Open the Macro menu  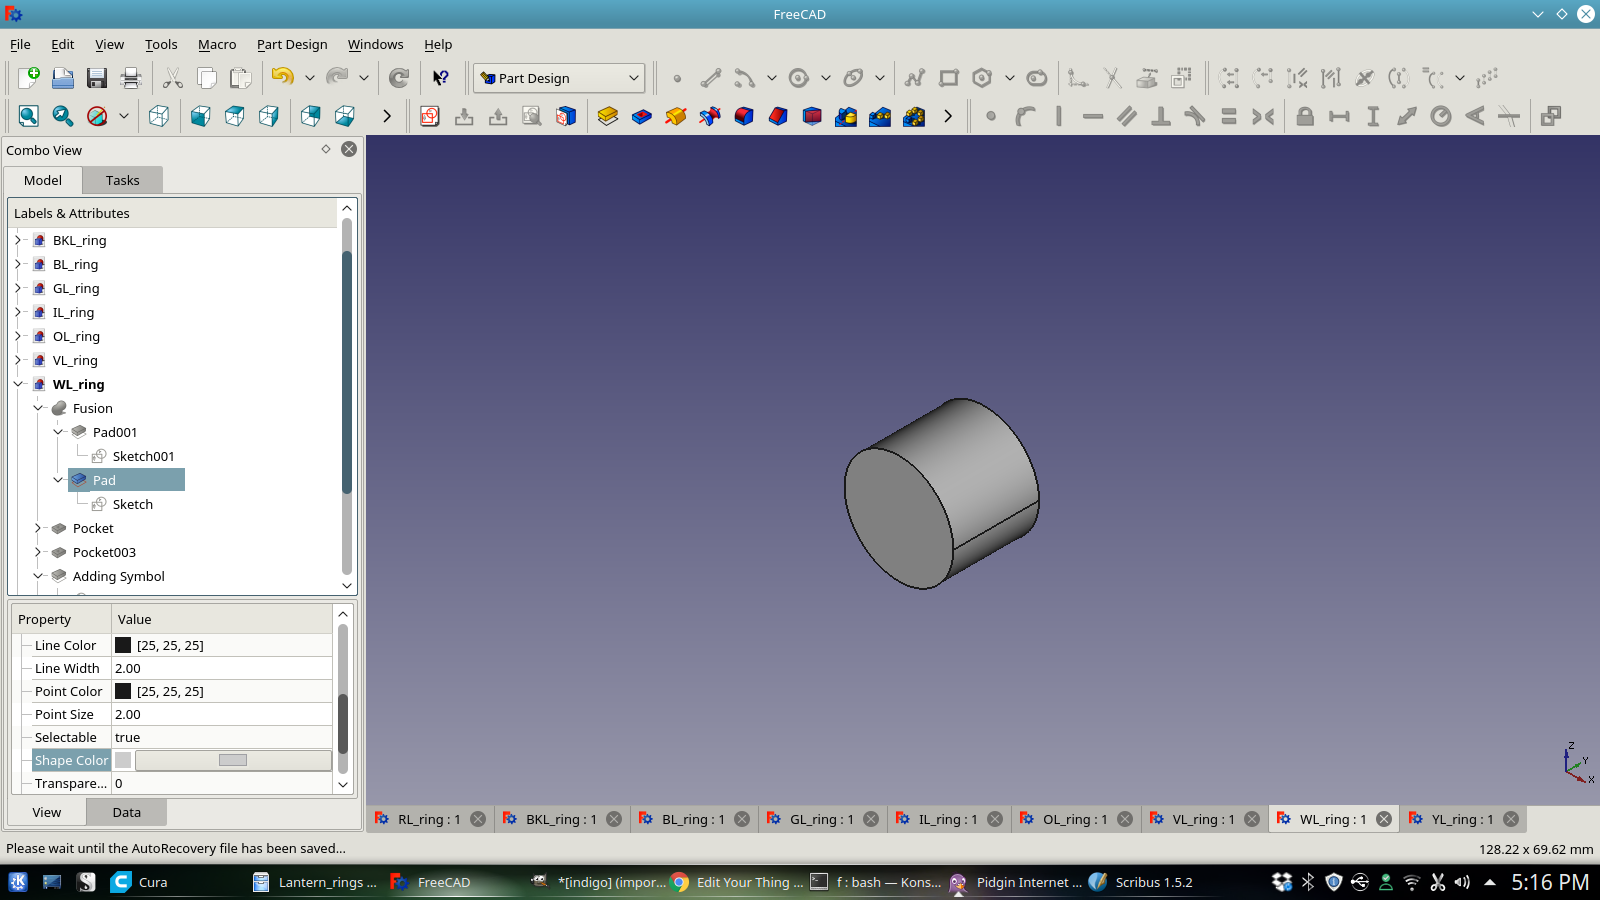coord(217,44)
